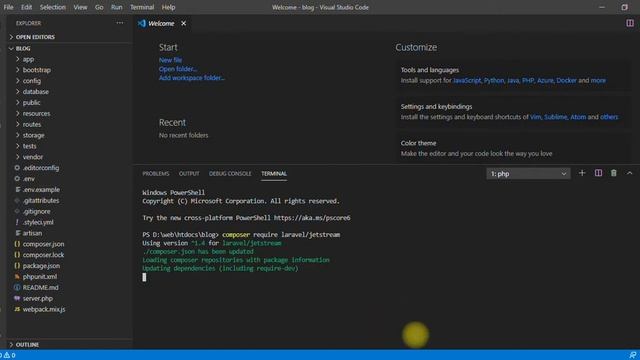640x360 pixels.
Task: Select the TERMINAL panel tab
Action: coord(274,174)
